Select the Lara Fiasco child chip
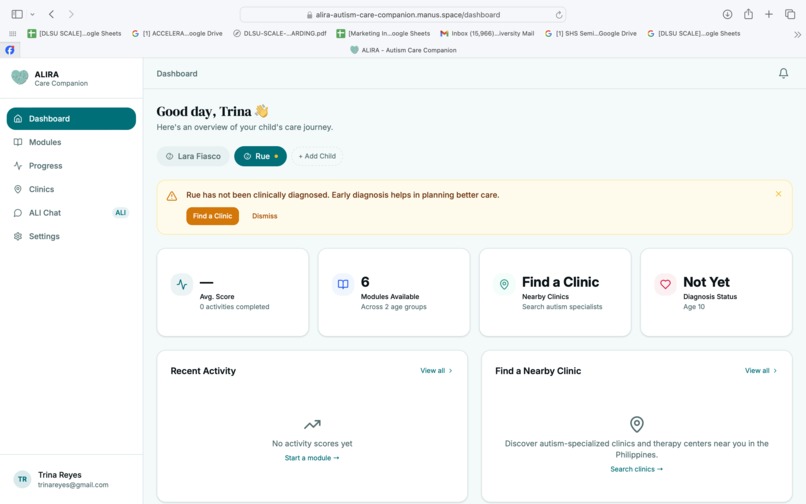The width and height of the screenshot is (806, 504). pyautogui.click(x=193, y=156)
